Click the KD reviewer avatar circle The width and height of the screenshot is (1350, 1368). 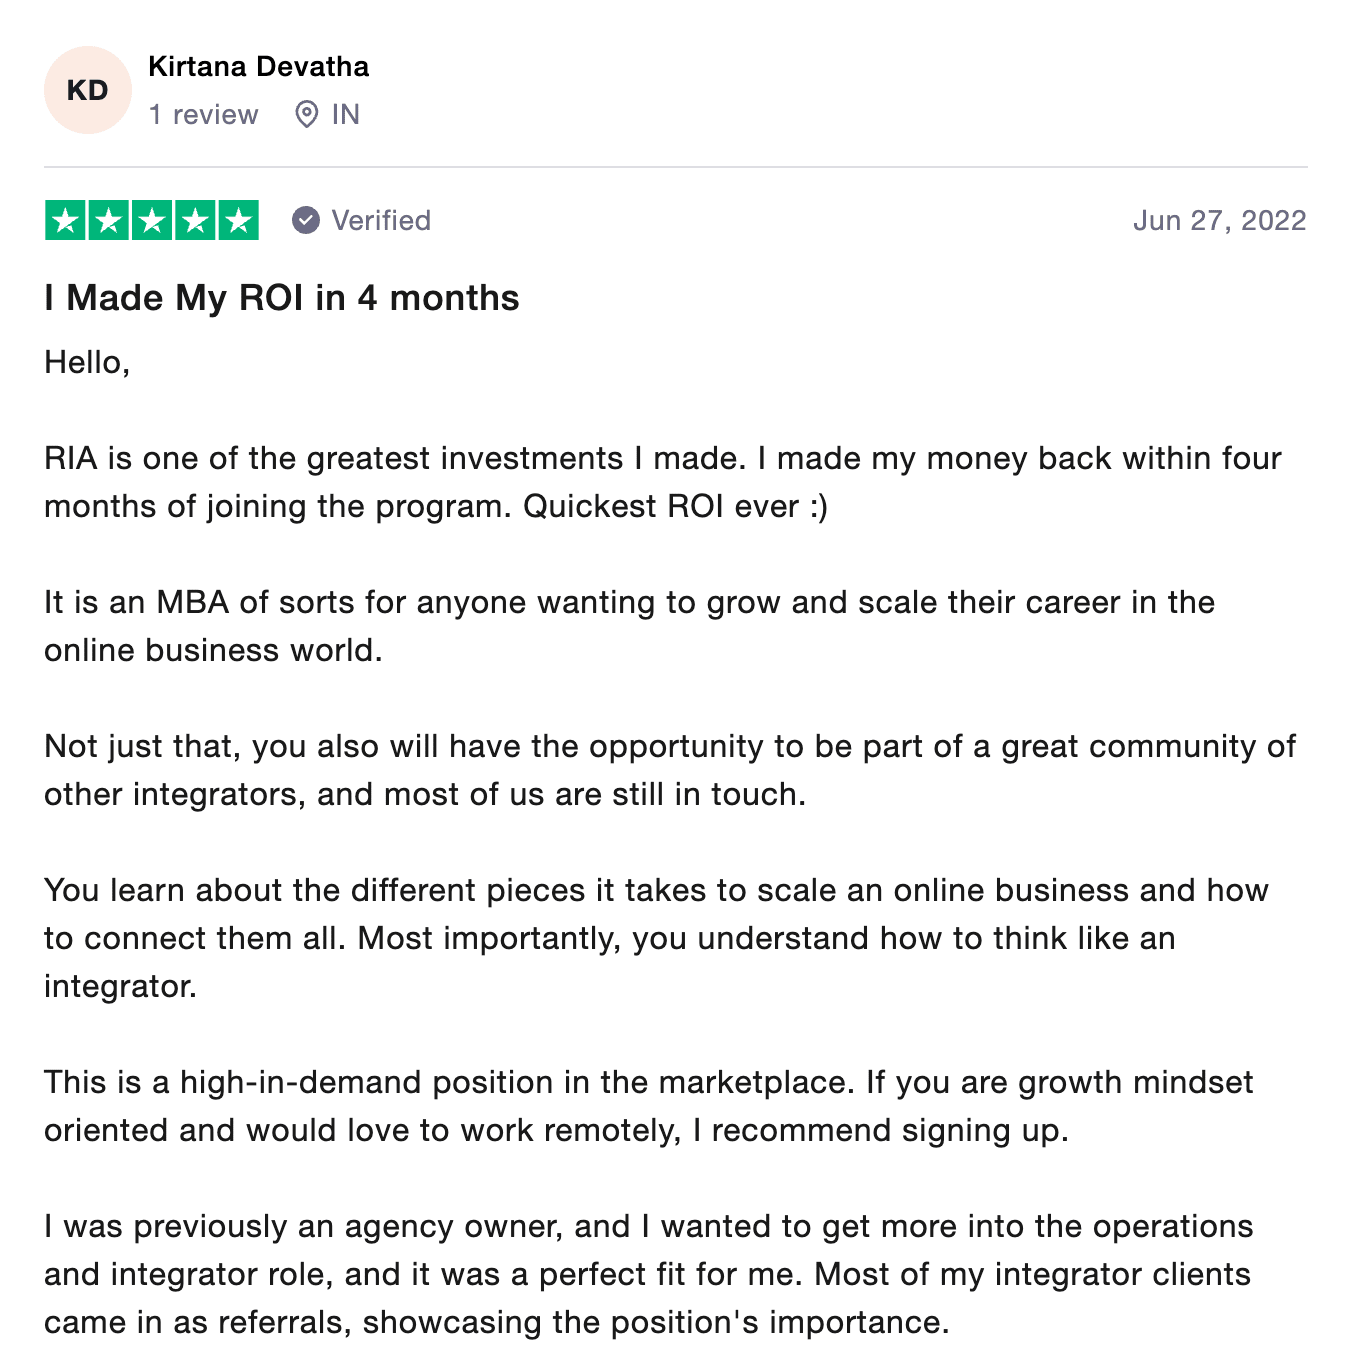88,90
